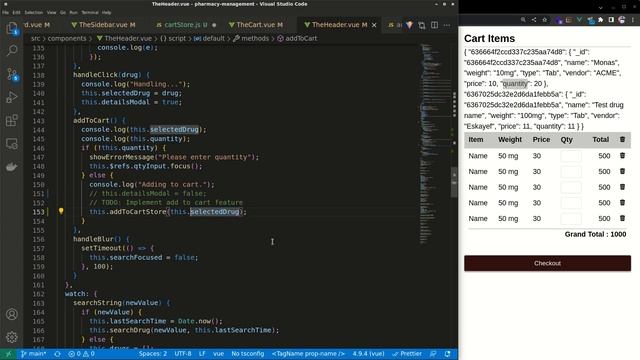Open the Run and Debug view

coord(12,97)
